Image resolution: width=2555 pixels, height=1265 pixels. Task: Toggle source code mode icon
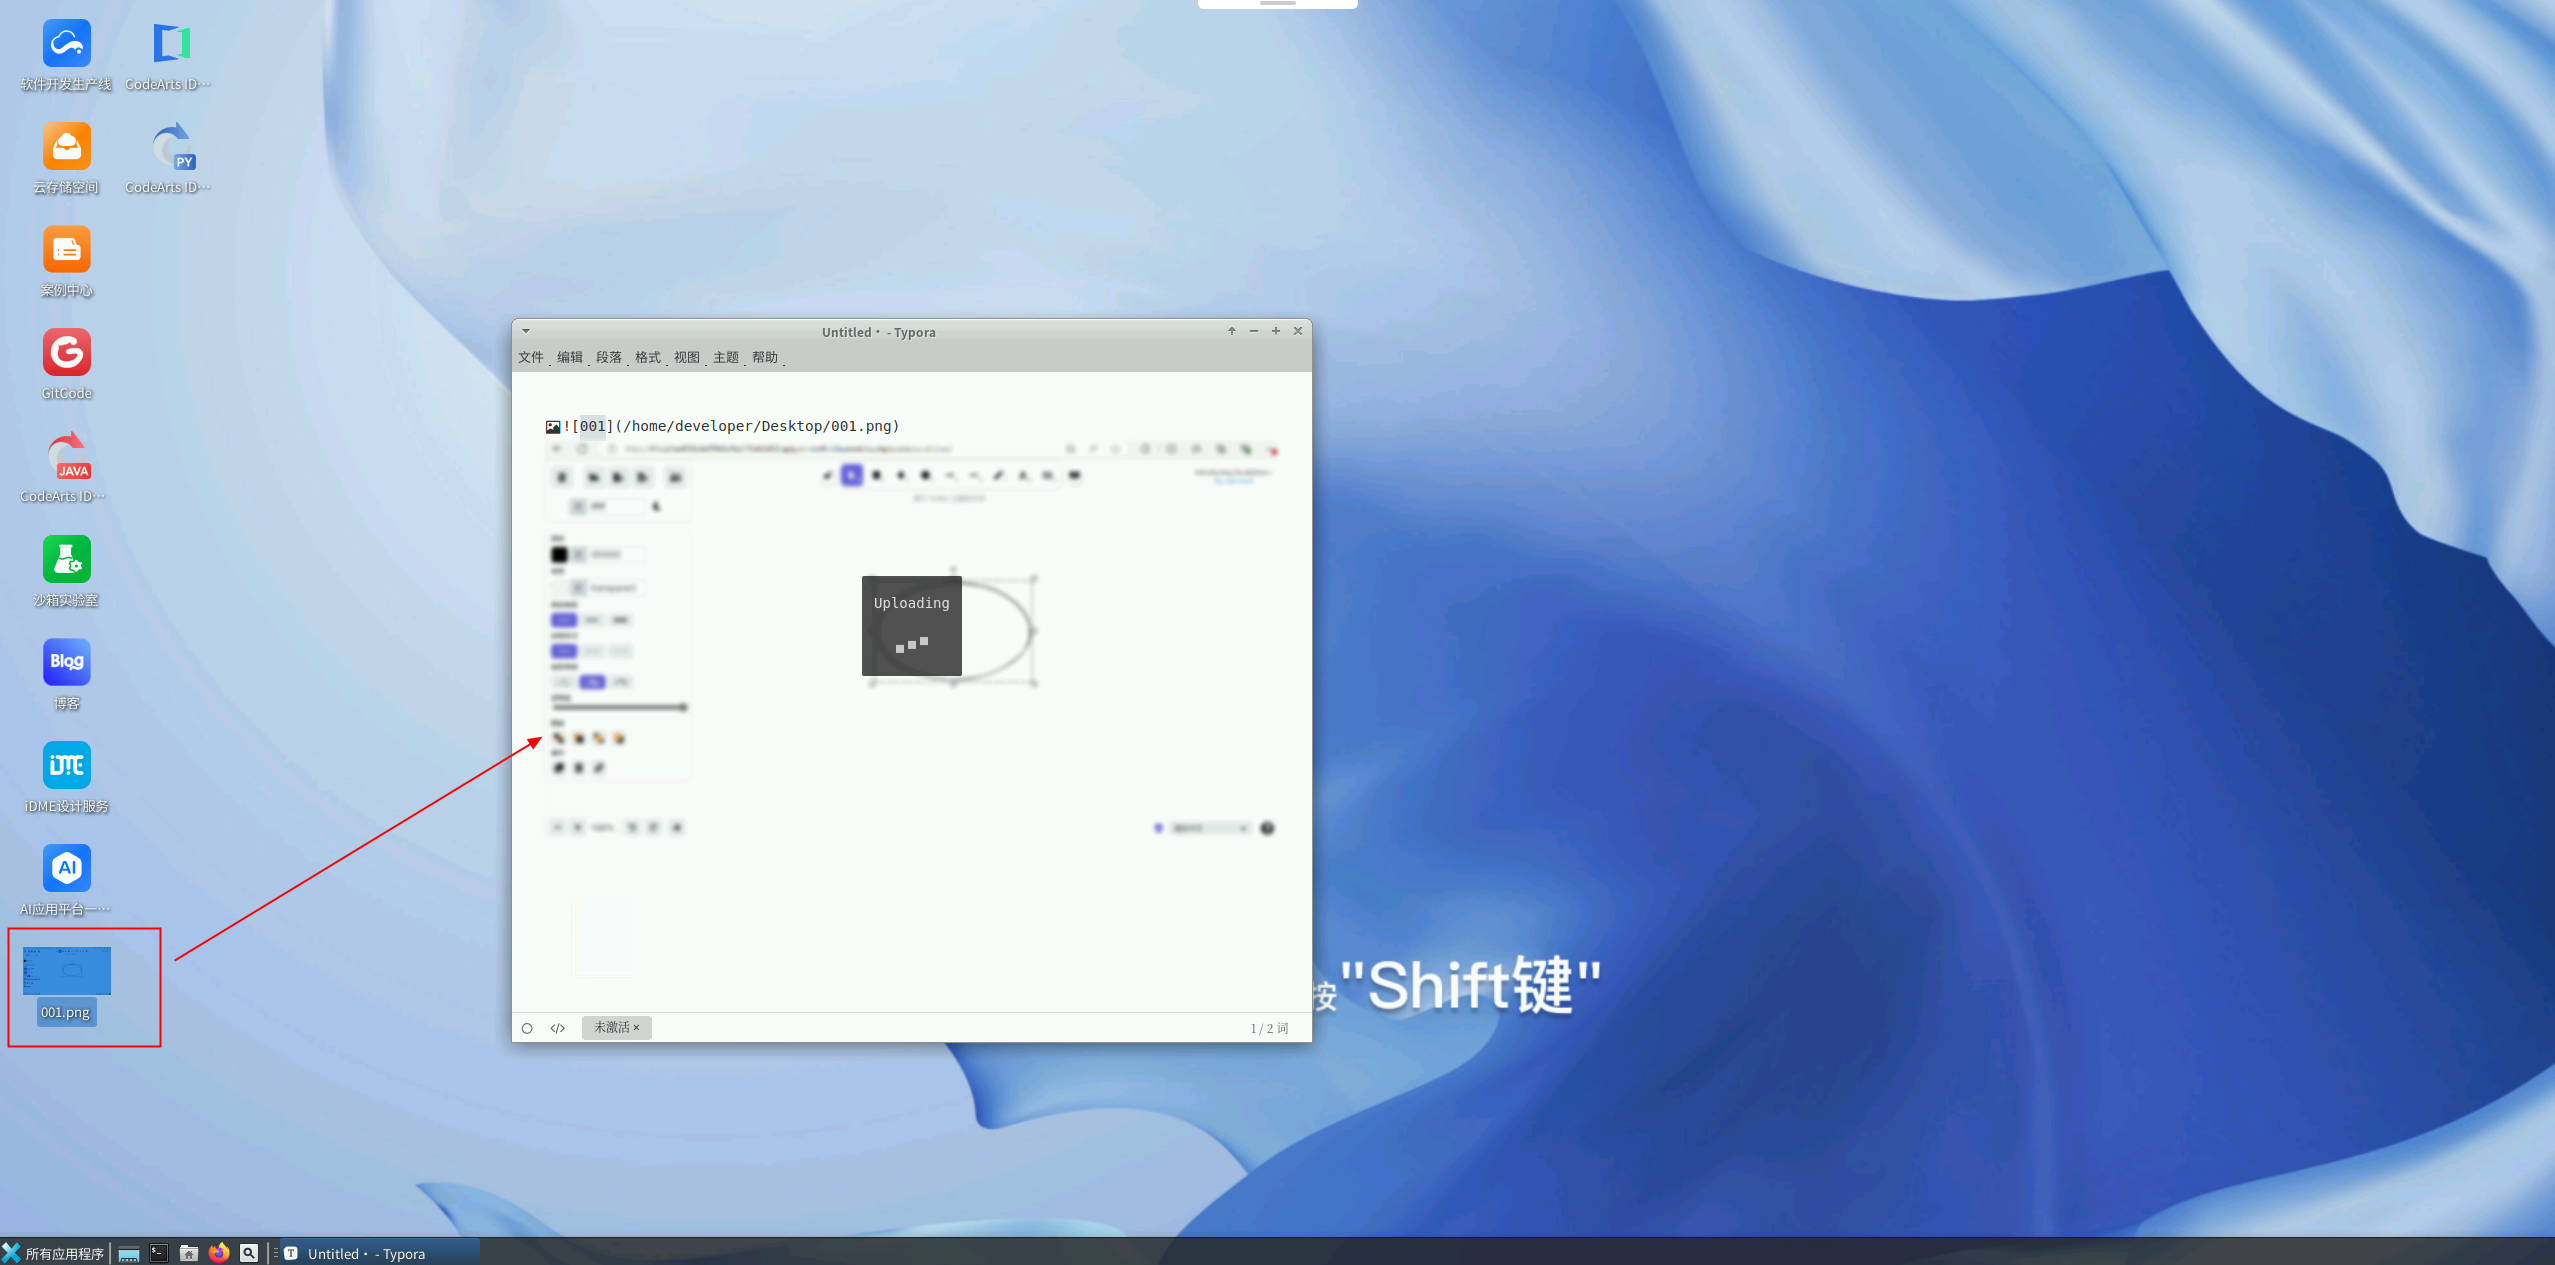pyautogui.click(x=558, y=1028)
